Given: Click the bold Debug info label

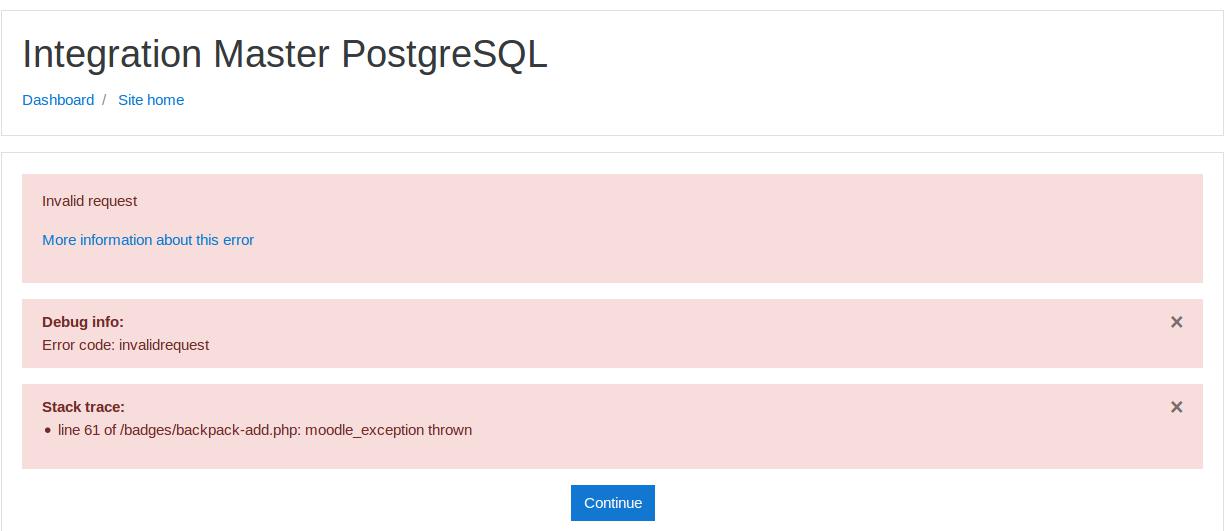Looking at the screenshot, I should pos(83,322).
